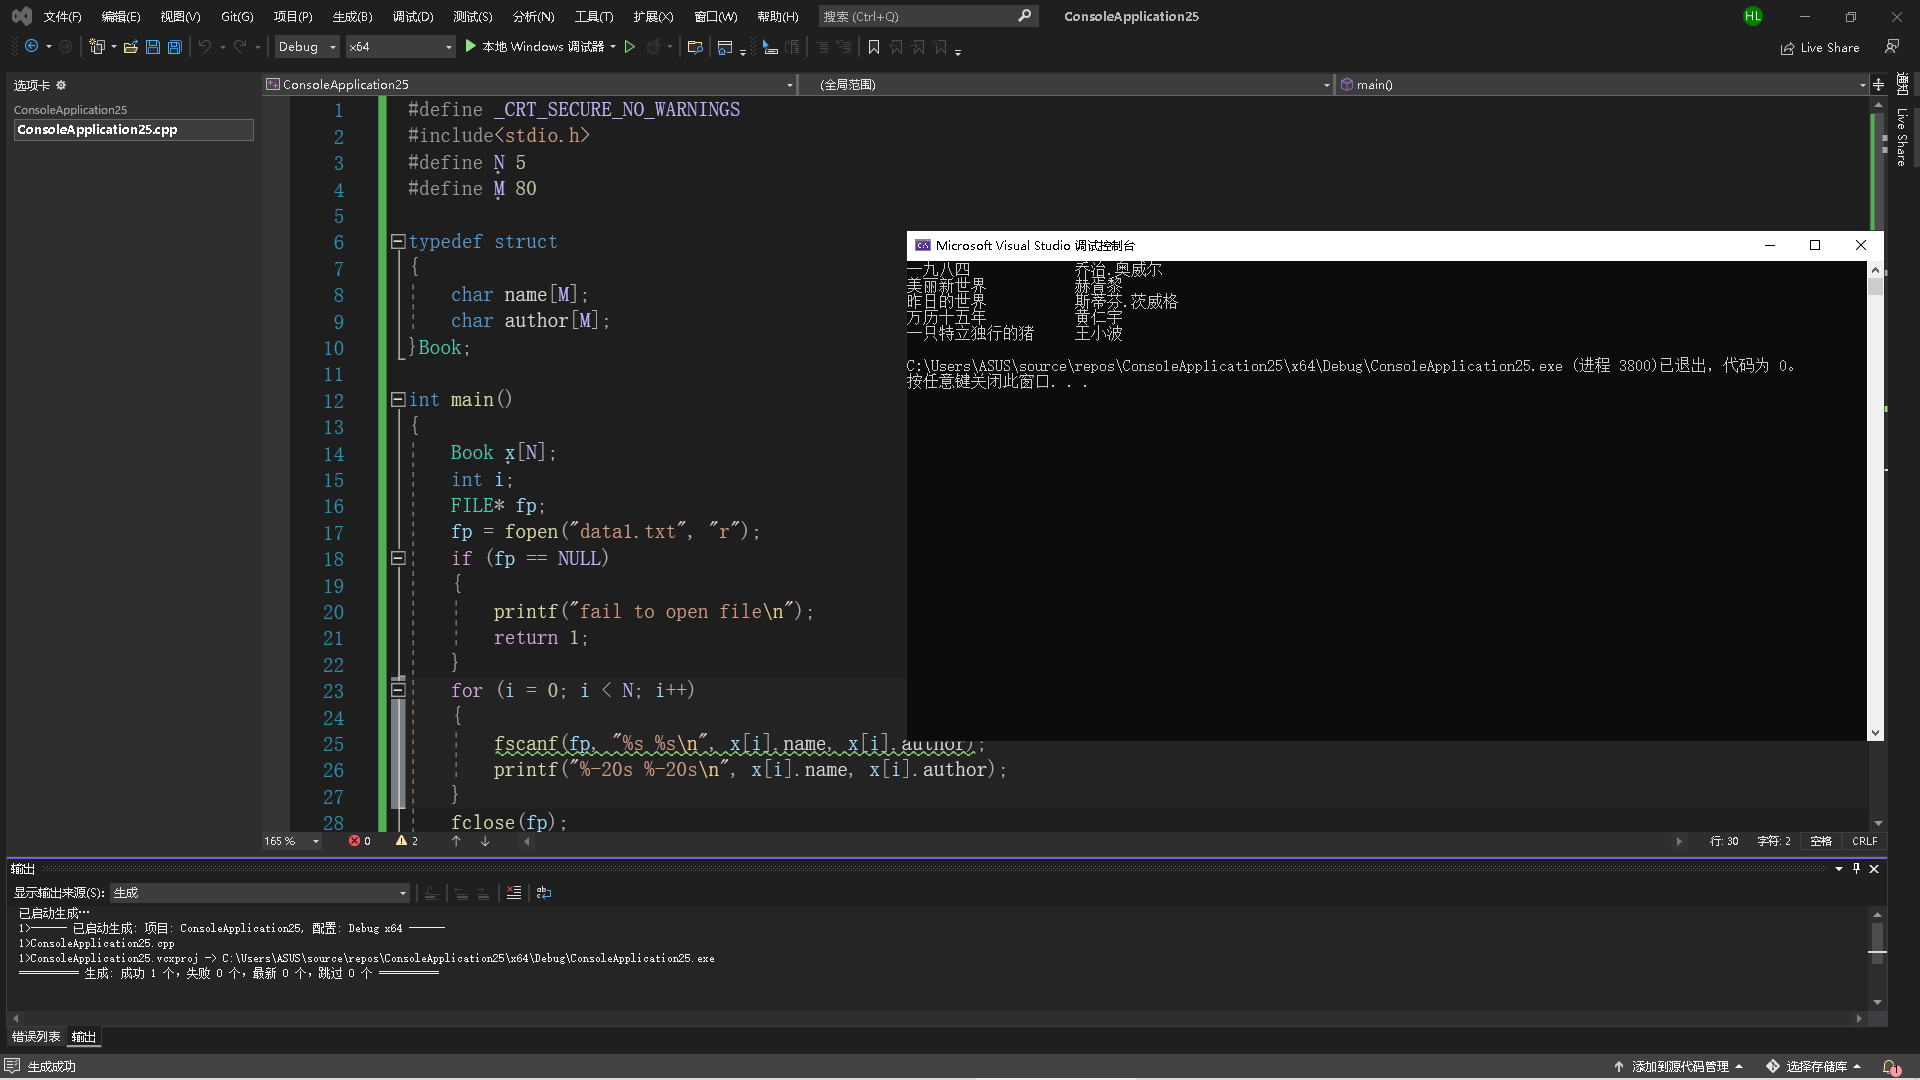1920x1080 pixels.
Task: Collapse the typedef struct code block
Action: pos(398,241)
